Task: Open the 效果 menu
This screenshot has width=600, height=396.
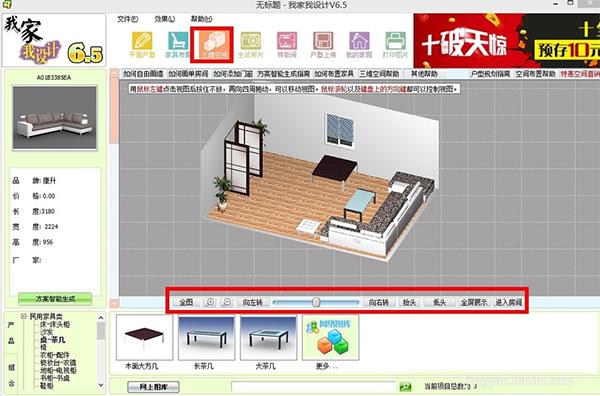Action: click(165, 19)
